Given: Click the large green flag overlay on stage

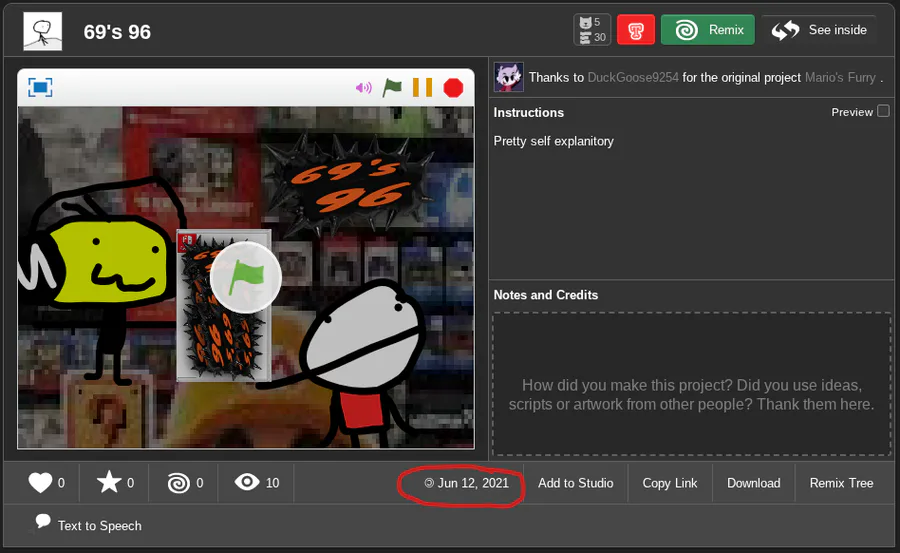Looking at the screenshot, I should coord(246,277).
